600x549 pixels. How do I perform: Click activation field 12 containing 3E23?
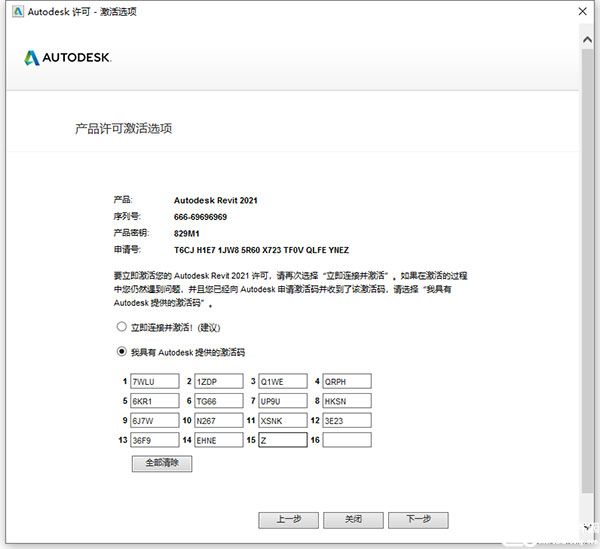click(x=346, y=420)
